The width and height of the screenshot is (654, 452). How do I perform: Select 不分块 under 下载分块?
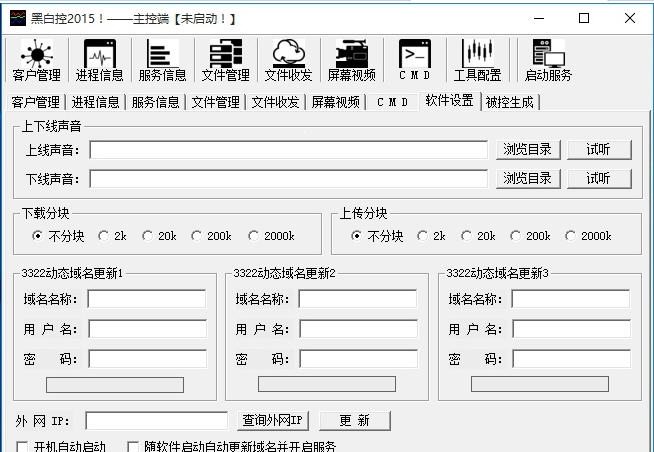pyautogui.click(x=58, y=236)
